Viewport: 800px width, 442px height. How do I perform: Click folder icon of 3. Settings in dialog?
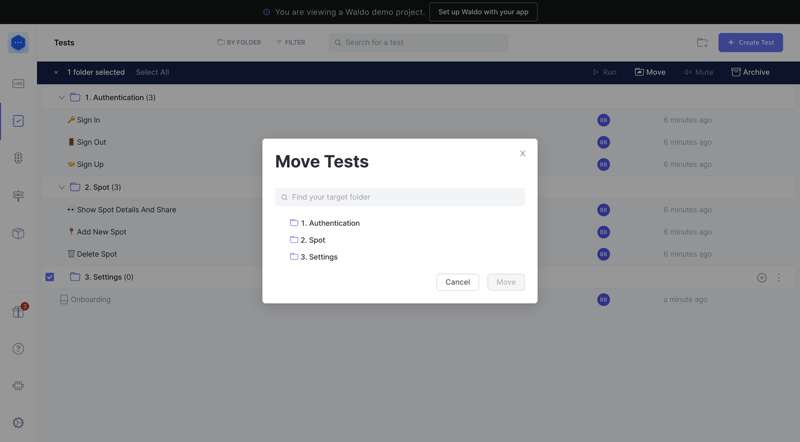294,256
